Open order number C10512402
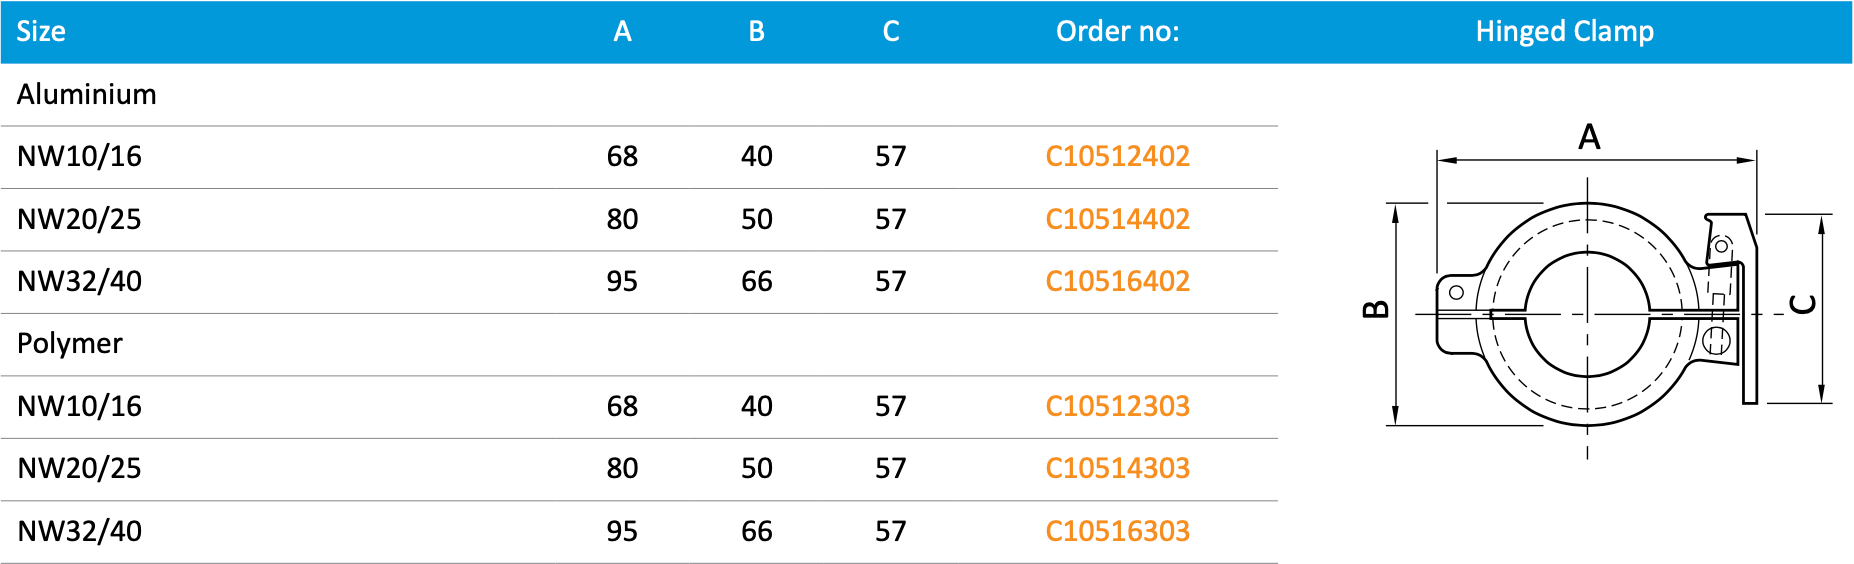 point(1117,156)
